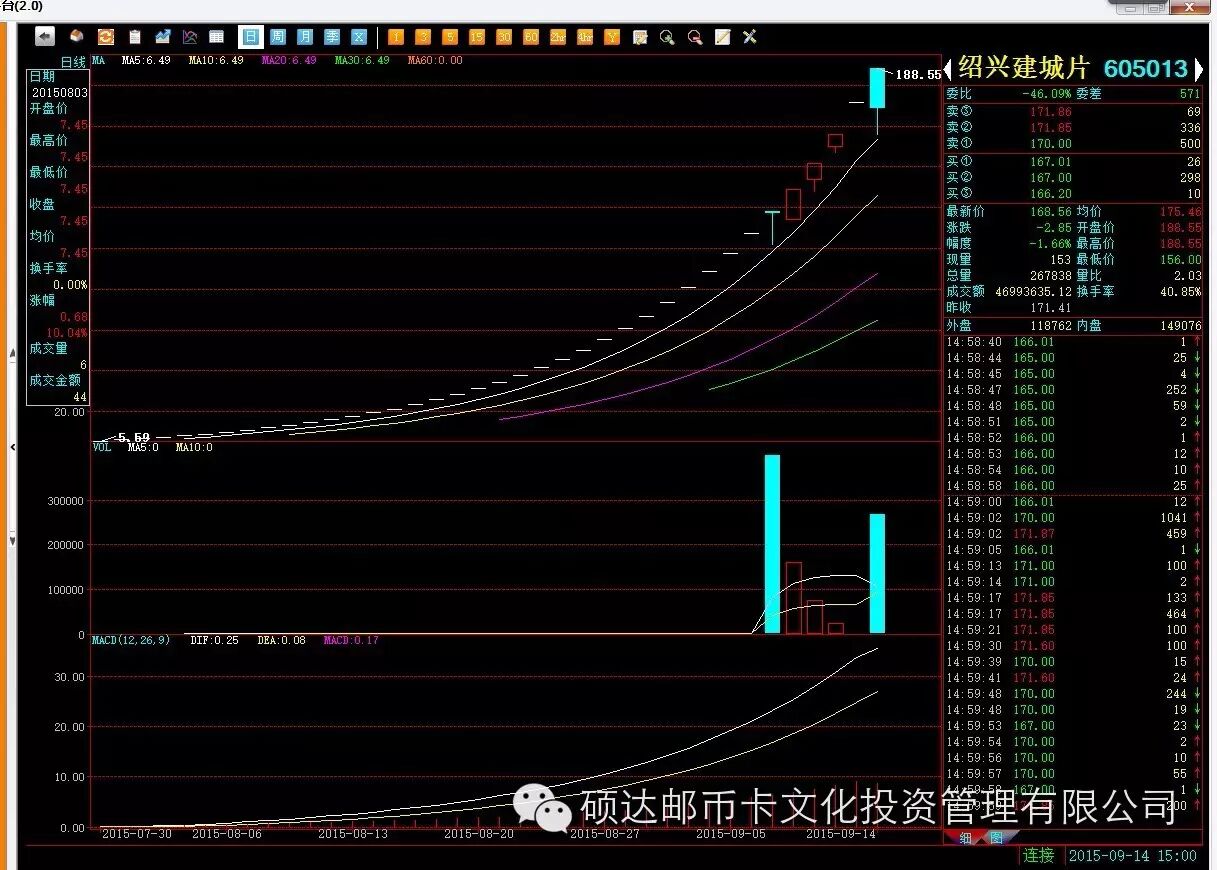Select the 日线 label above chart
The height and width of the screenshot is (870, 1217).
coord(74,62)
